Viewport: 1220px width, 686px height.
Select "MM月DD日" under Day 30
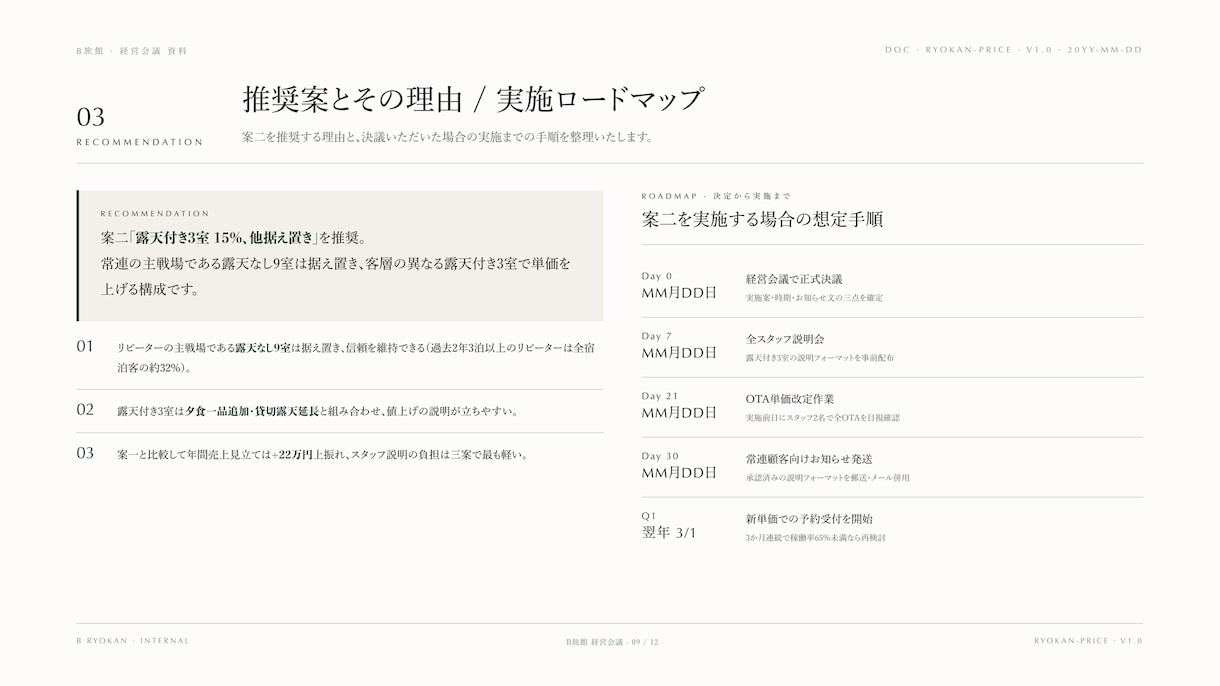679,473
